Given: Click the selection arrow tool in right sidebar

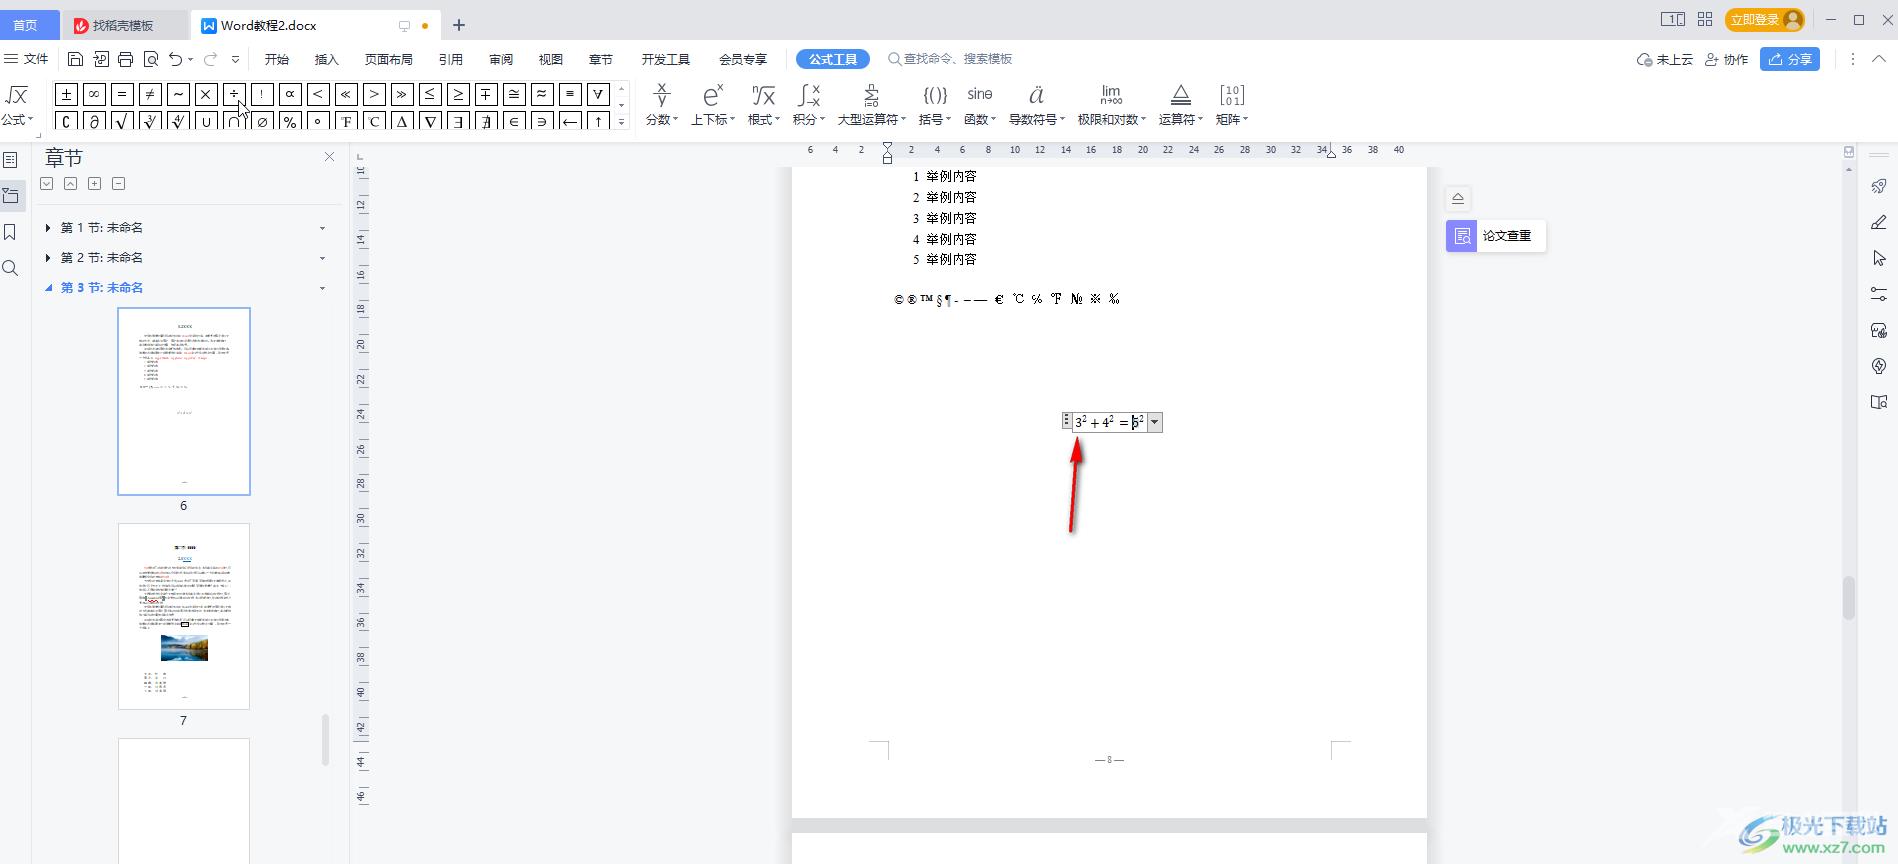Looking at the screenshot, I should point(1879,258).
